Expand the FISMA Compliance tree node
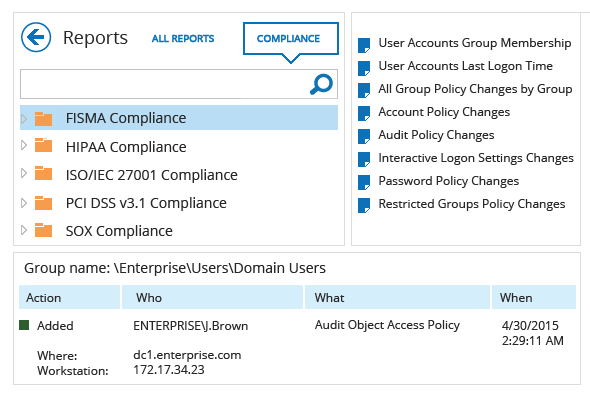 pos(24,119)
